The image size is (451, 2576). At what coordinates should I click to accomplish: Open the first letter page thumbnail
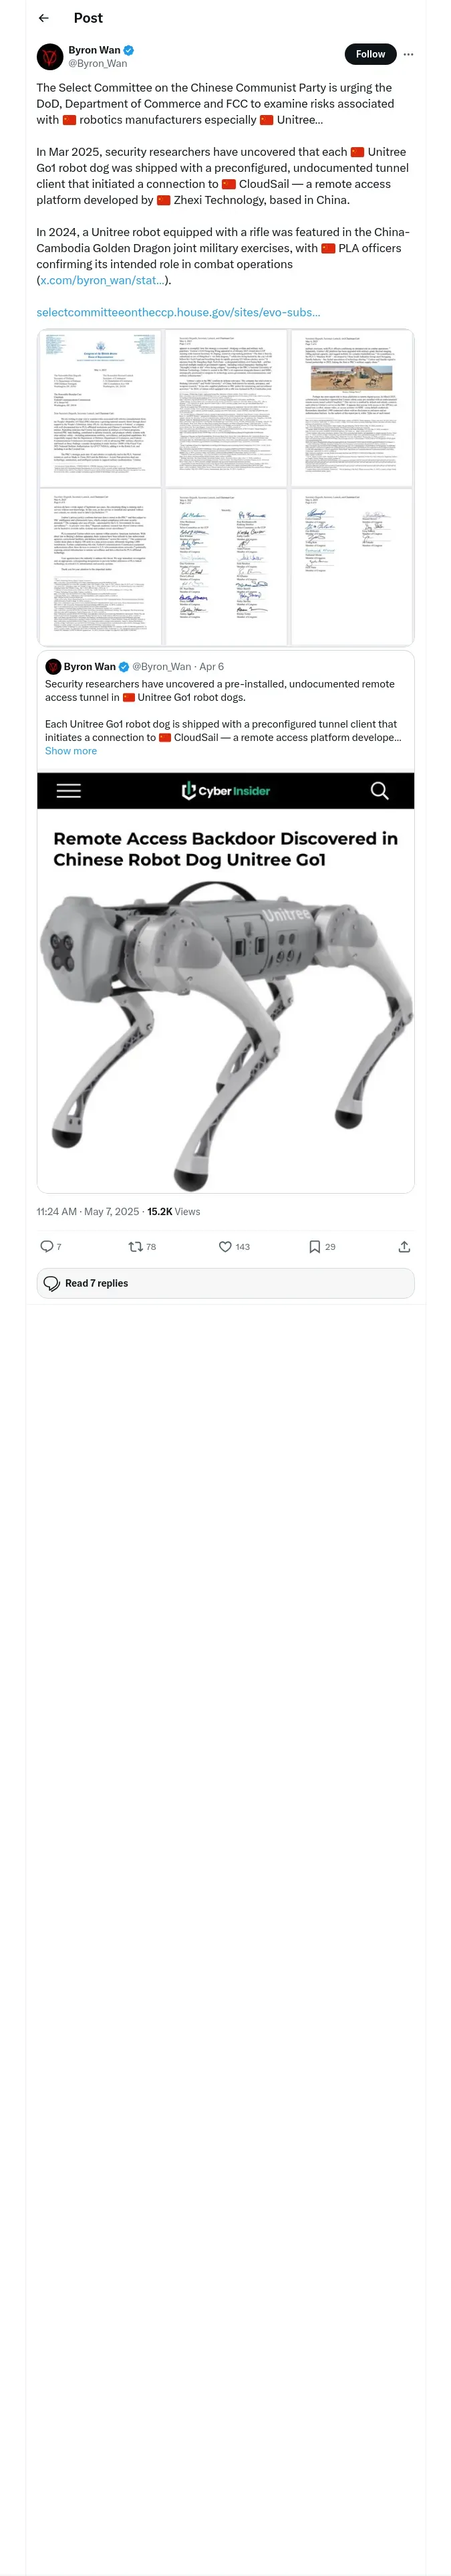[x=100, y=408]
